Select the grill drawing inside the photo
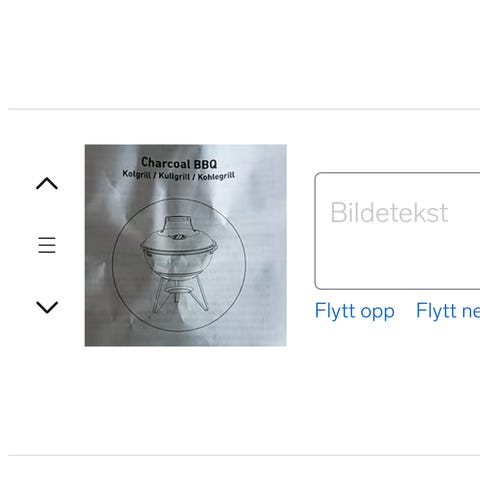The image size is (480, 480). [179, 265]
